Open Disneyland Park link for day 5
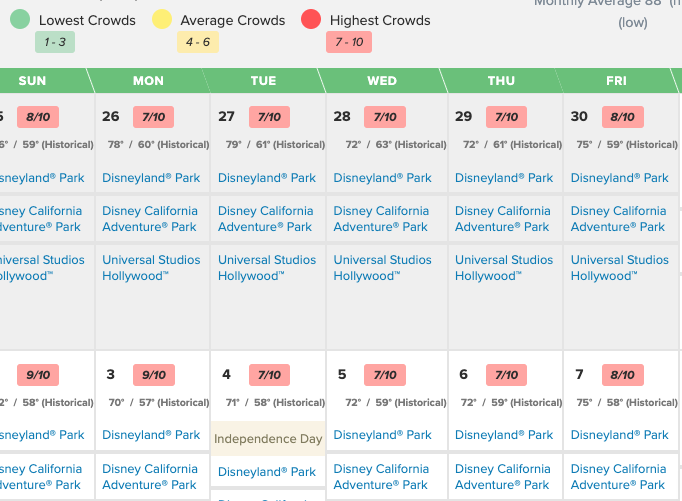 (x=382, y=435)
